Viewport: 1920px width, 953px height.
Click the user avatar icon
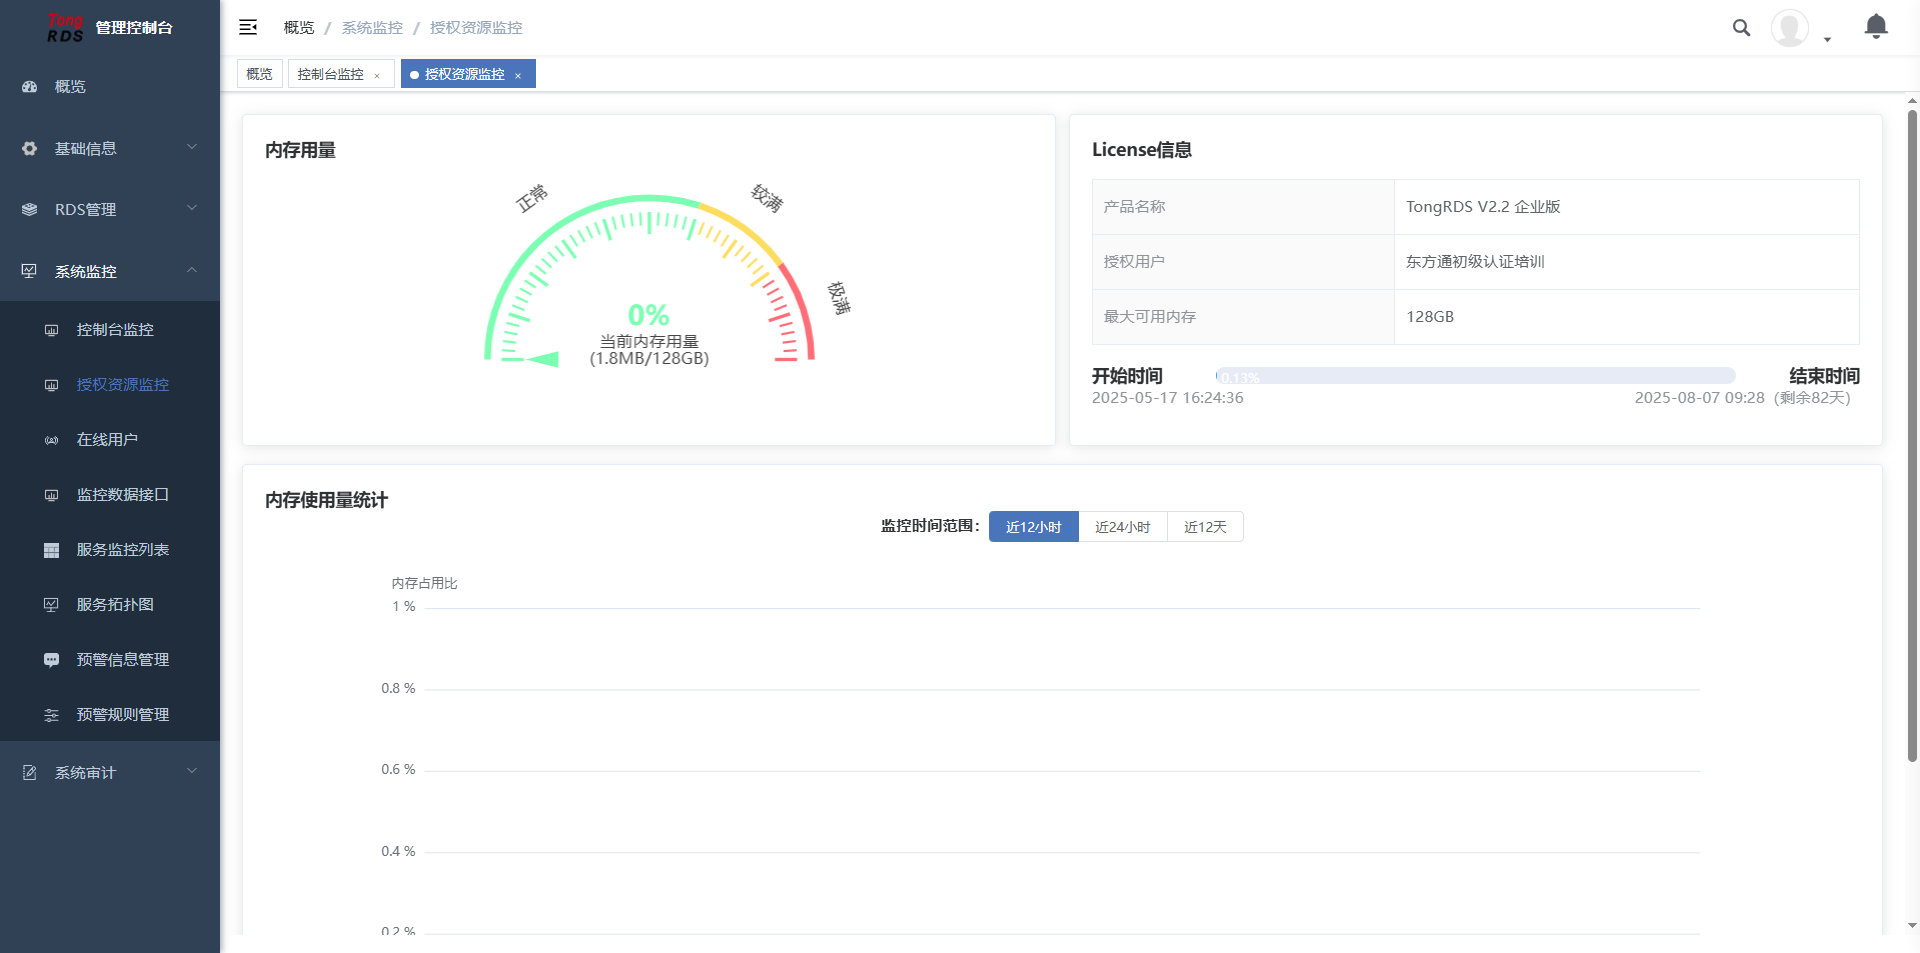pyautogui.click(x=1789, y=28)
